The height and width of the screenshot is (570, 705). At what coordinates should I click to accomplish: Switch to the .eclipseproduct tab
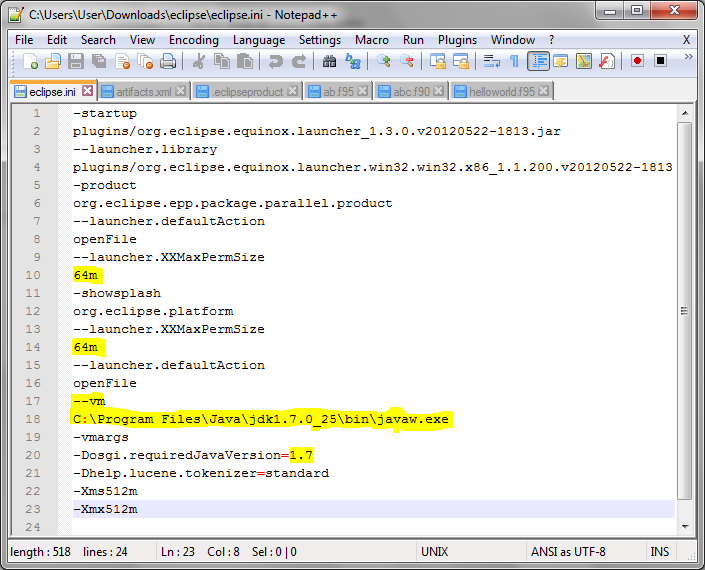tap(248, 92)
